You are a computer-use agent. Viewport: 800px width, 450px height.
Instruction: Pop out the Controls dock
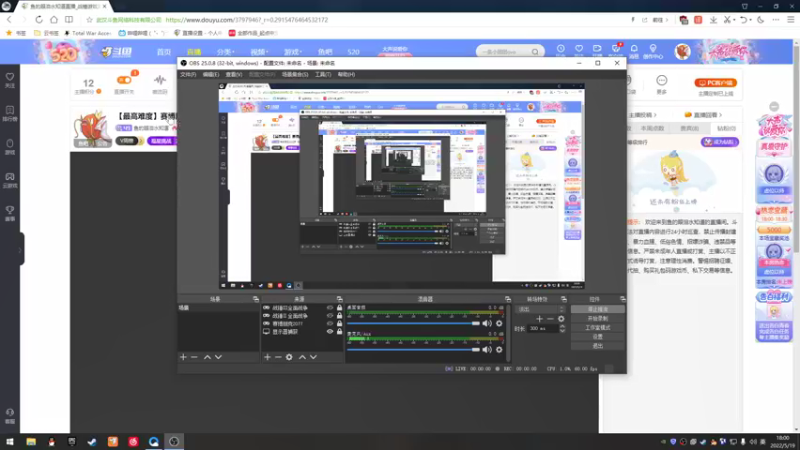622,299
